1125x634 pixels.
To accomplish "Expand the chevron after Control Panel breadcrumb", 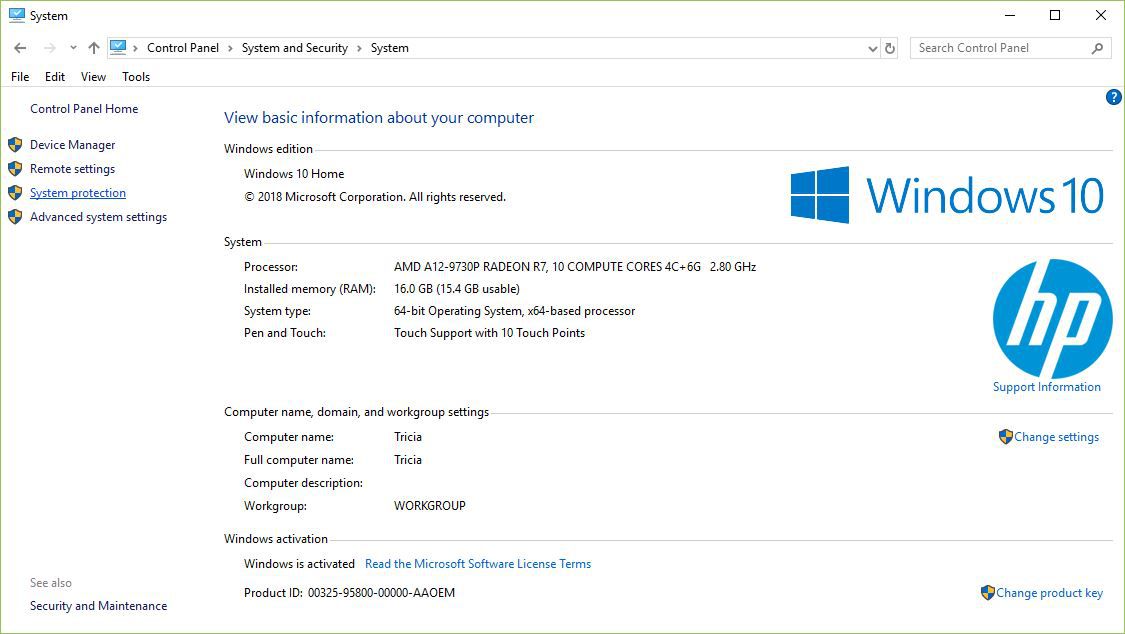I will click(x=230, y=48).
